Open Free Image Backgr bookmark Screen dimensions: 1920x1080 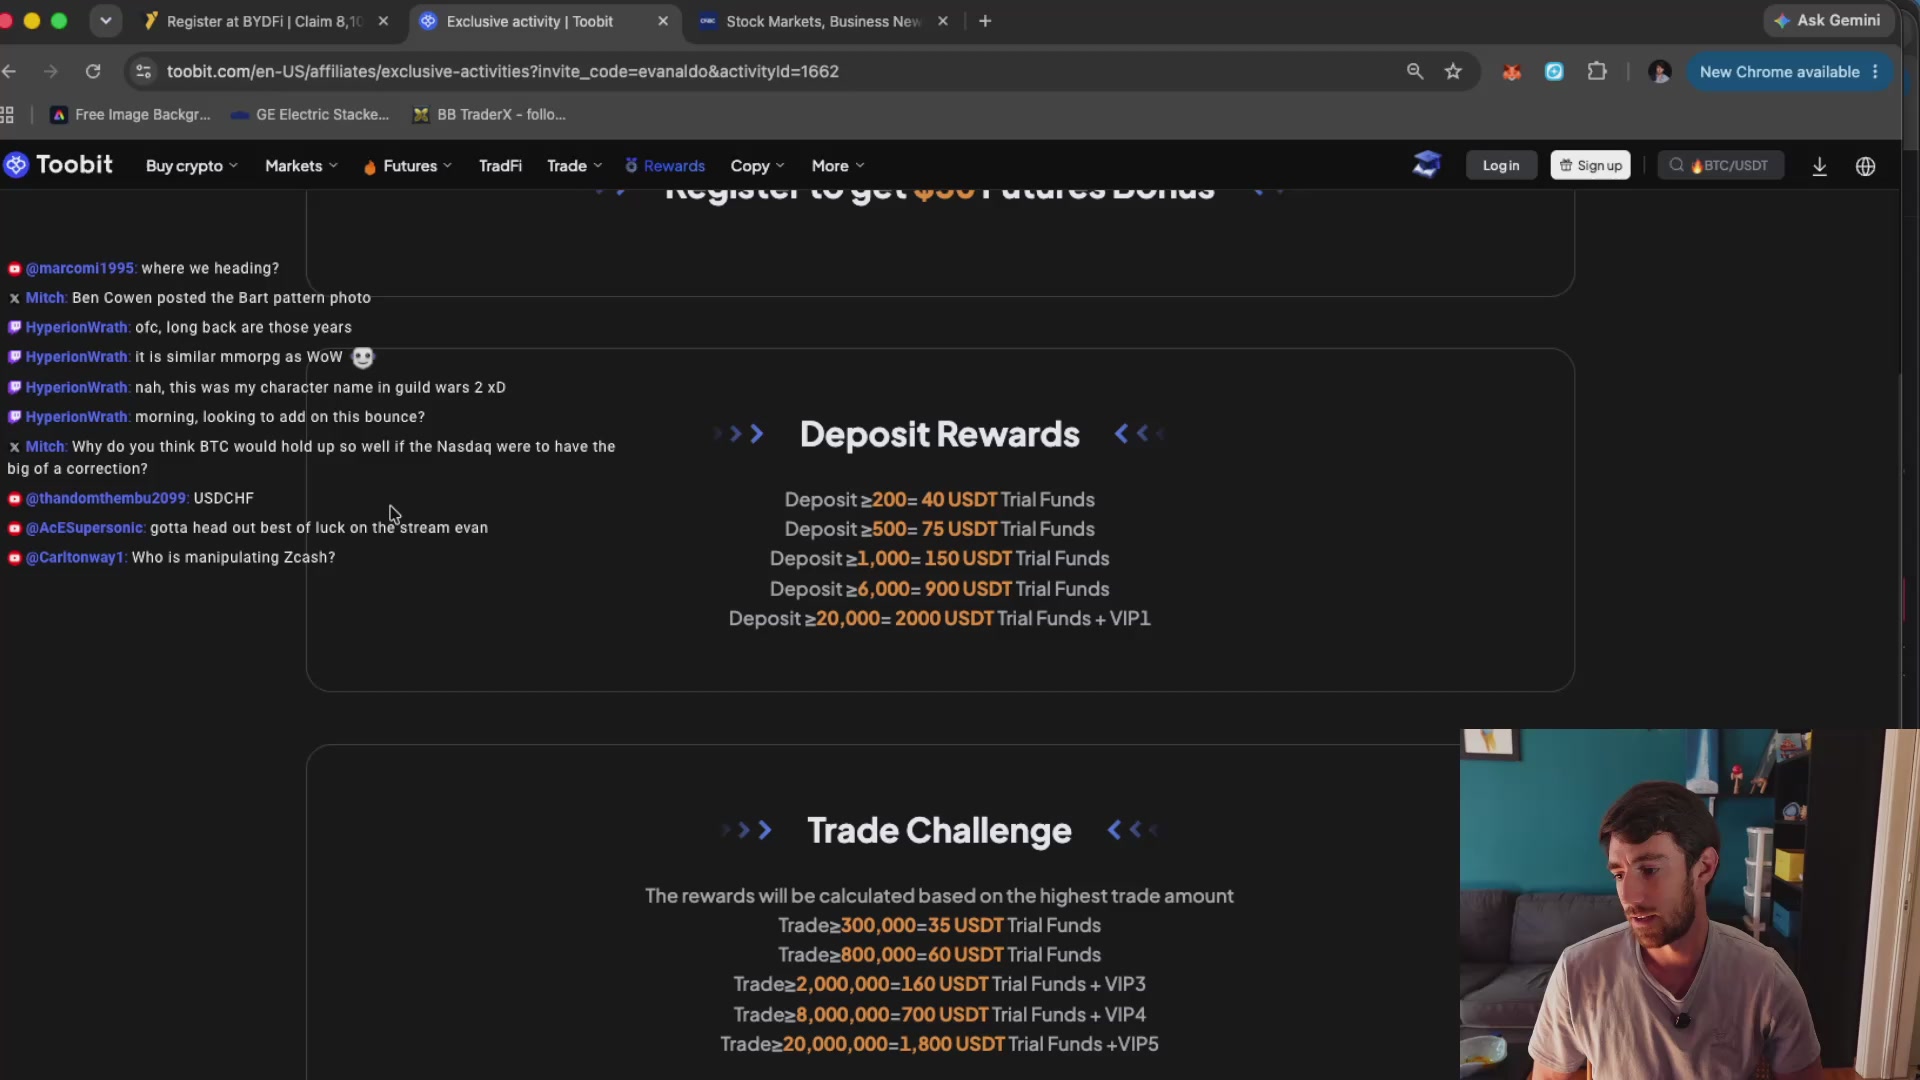[x=131, y=115]
